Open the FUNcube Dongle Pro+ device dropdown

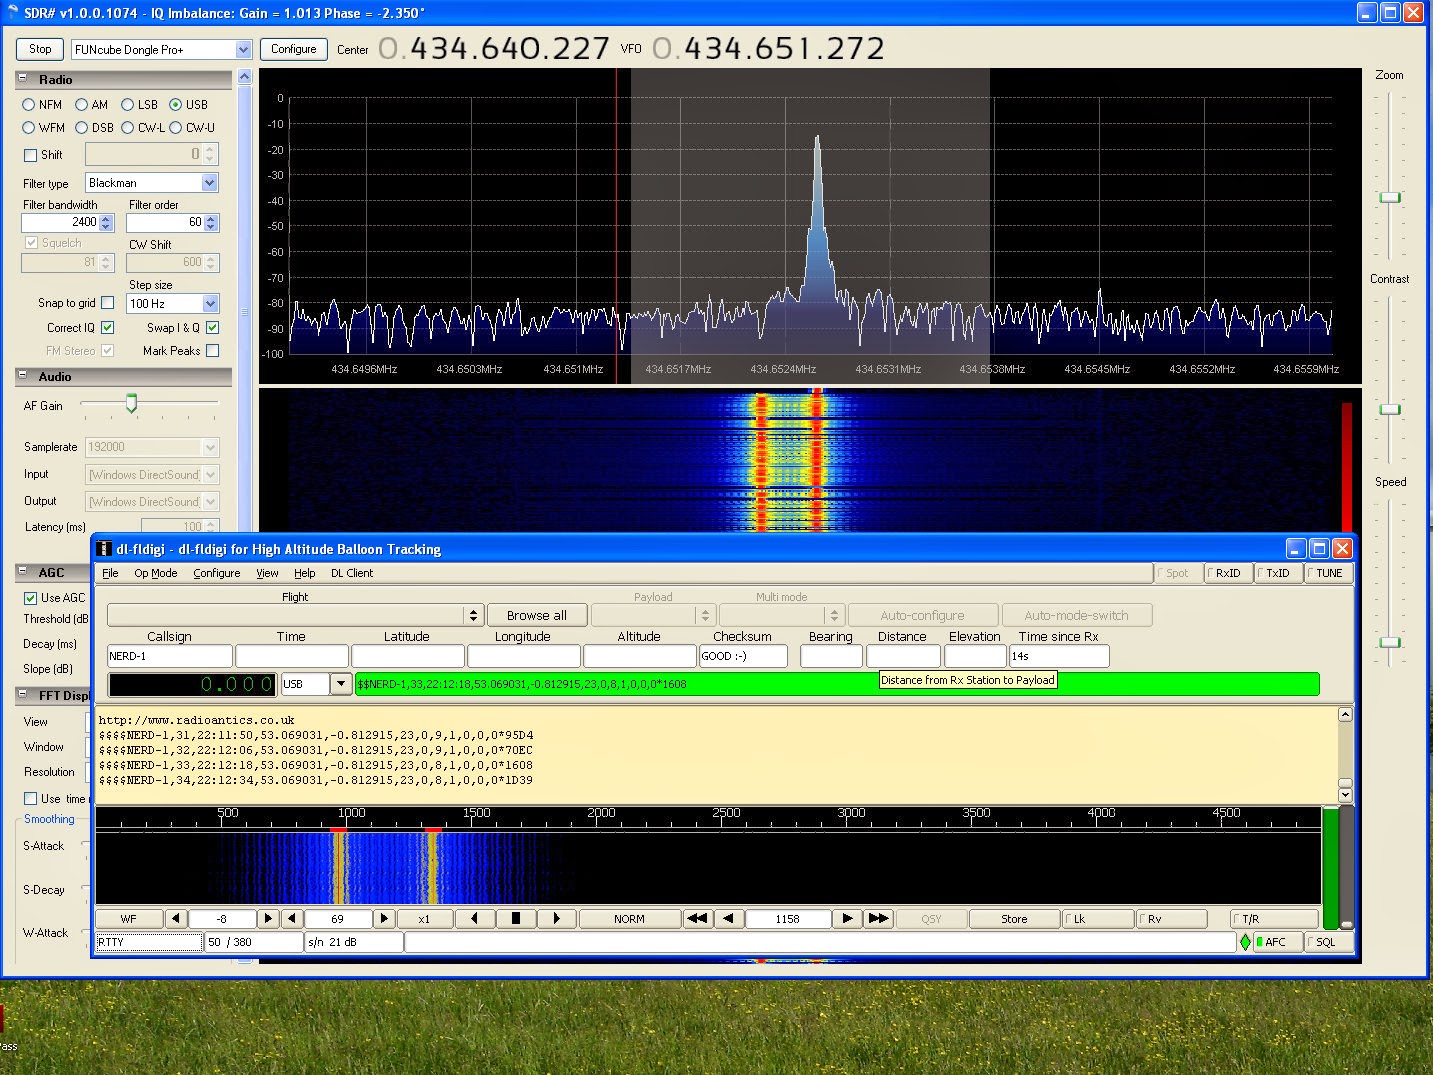(x=243, y=50)
